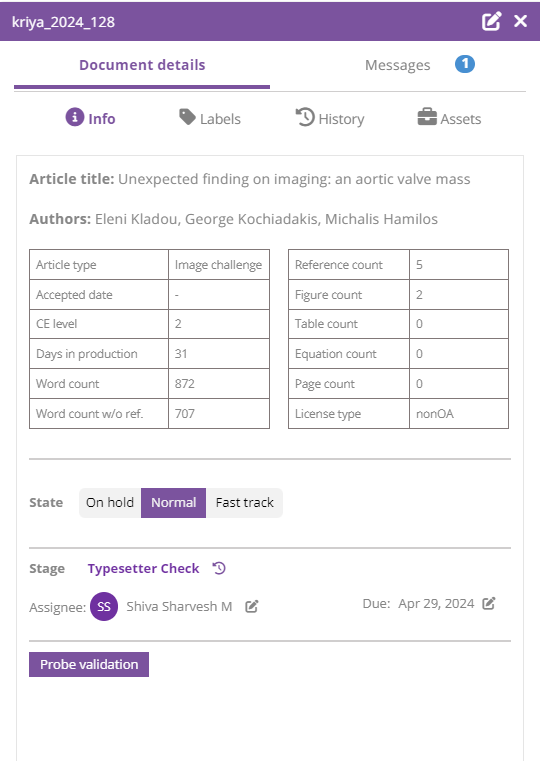Click the edit document icon in the header
This screenshot has height=761, width=540.
(491, 21)
